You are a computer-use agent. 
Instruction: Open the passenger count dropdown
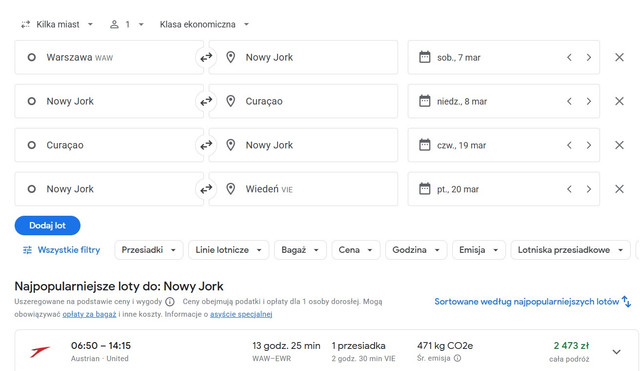pos(127,24)
